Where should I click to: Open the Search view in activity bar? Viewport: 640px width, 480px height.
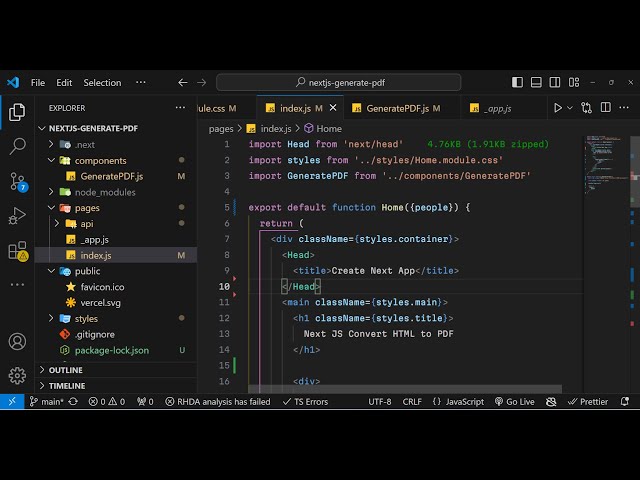coord(17,146)
